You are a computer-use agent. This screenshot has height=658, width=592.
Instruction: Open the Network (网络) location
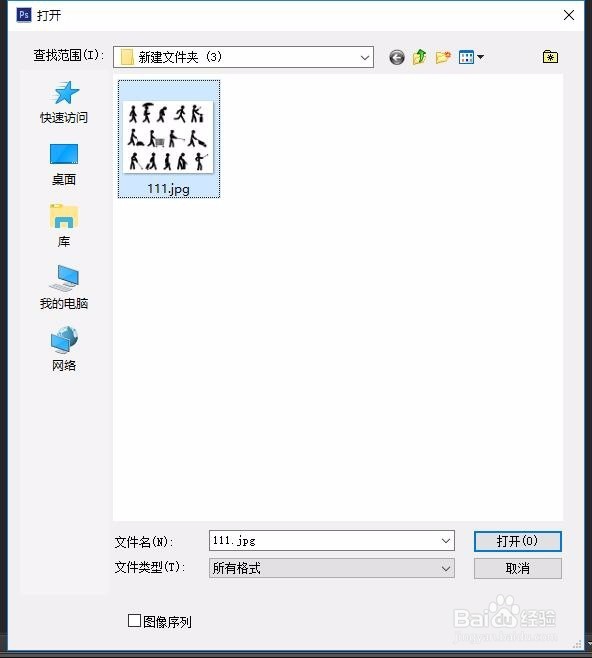click(64, 349)
